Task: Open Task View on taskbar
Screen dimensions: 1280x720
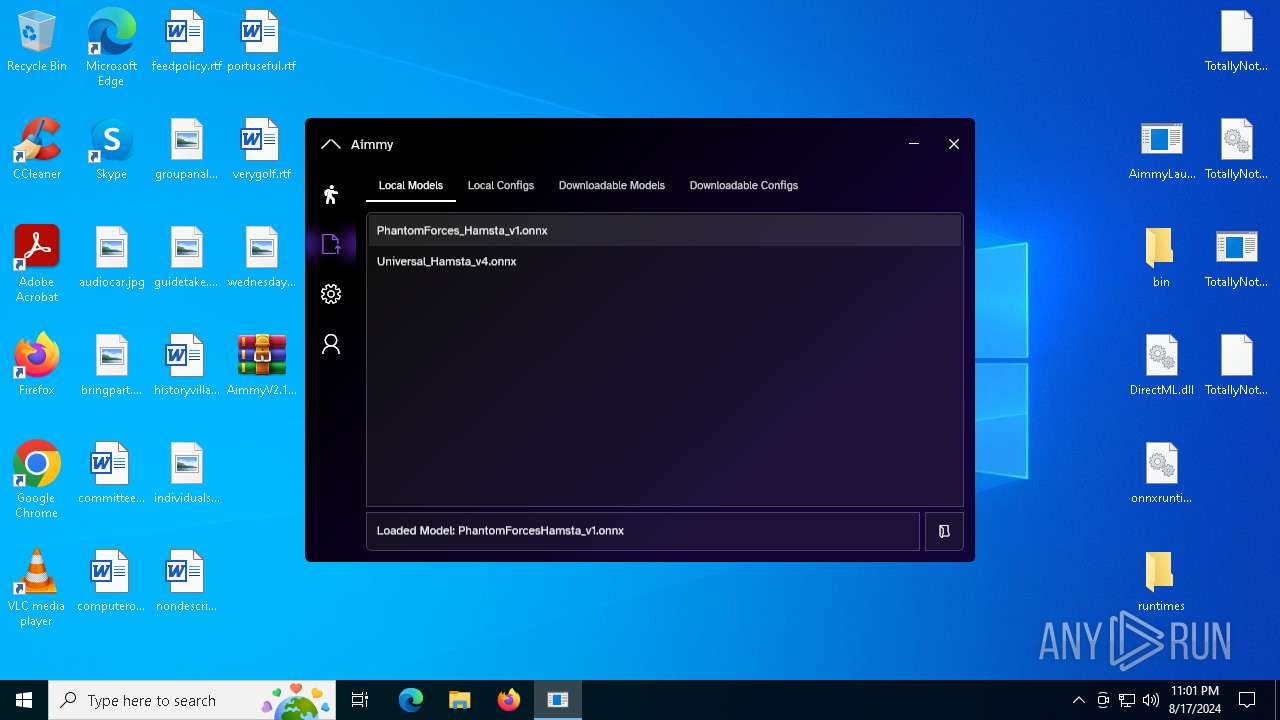Action: click(361, 700)
